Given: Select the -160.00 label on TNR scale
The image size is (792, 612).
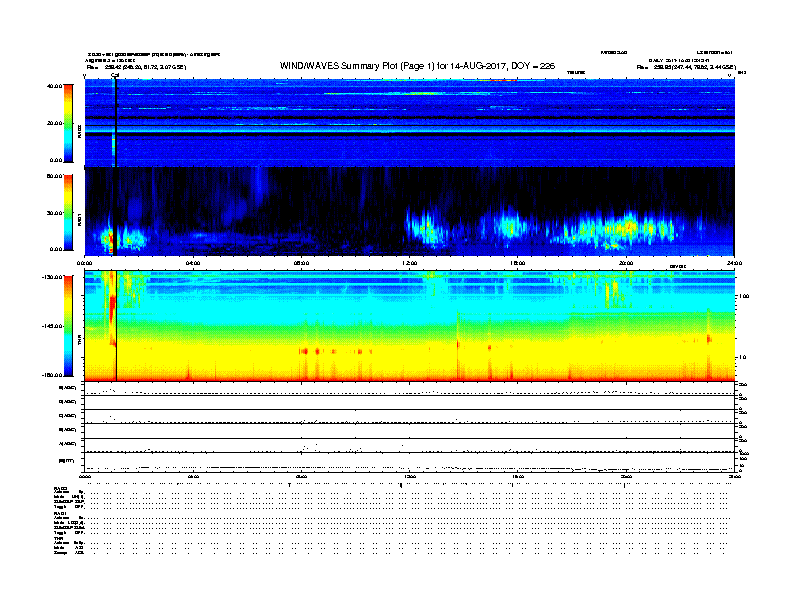Looking at the screenshot, I should (53, 375).
